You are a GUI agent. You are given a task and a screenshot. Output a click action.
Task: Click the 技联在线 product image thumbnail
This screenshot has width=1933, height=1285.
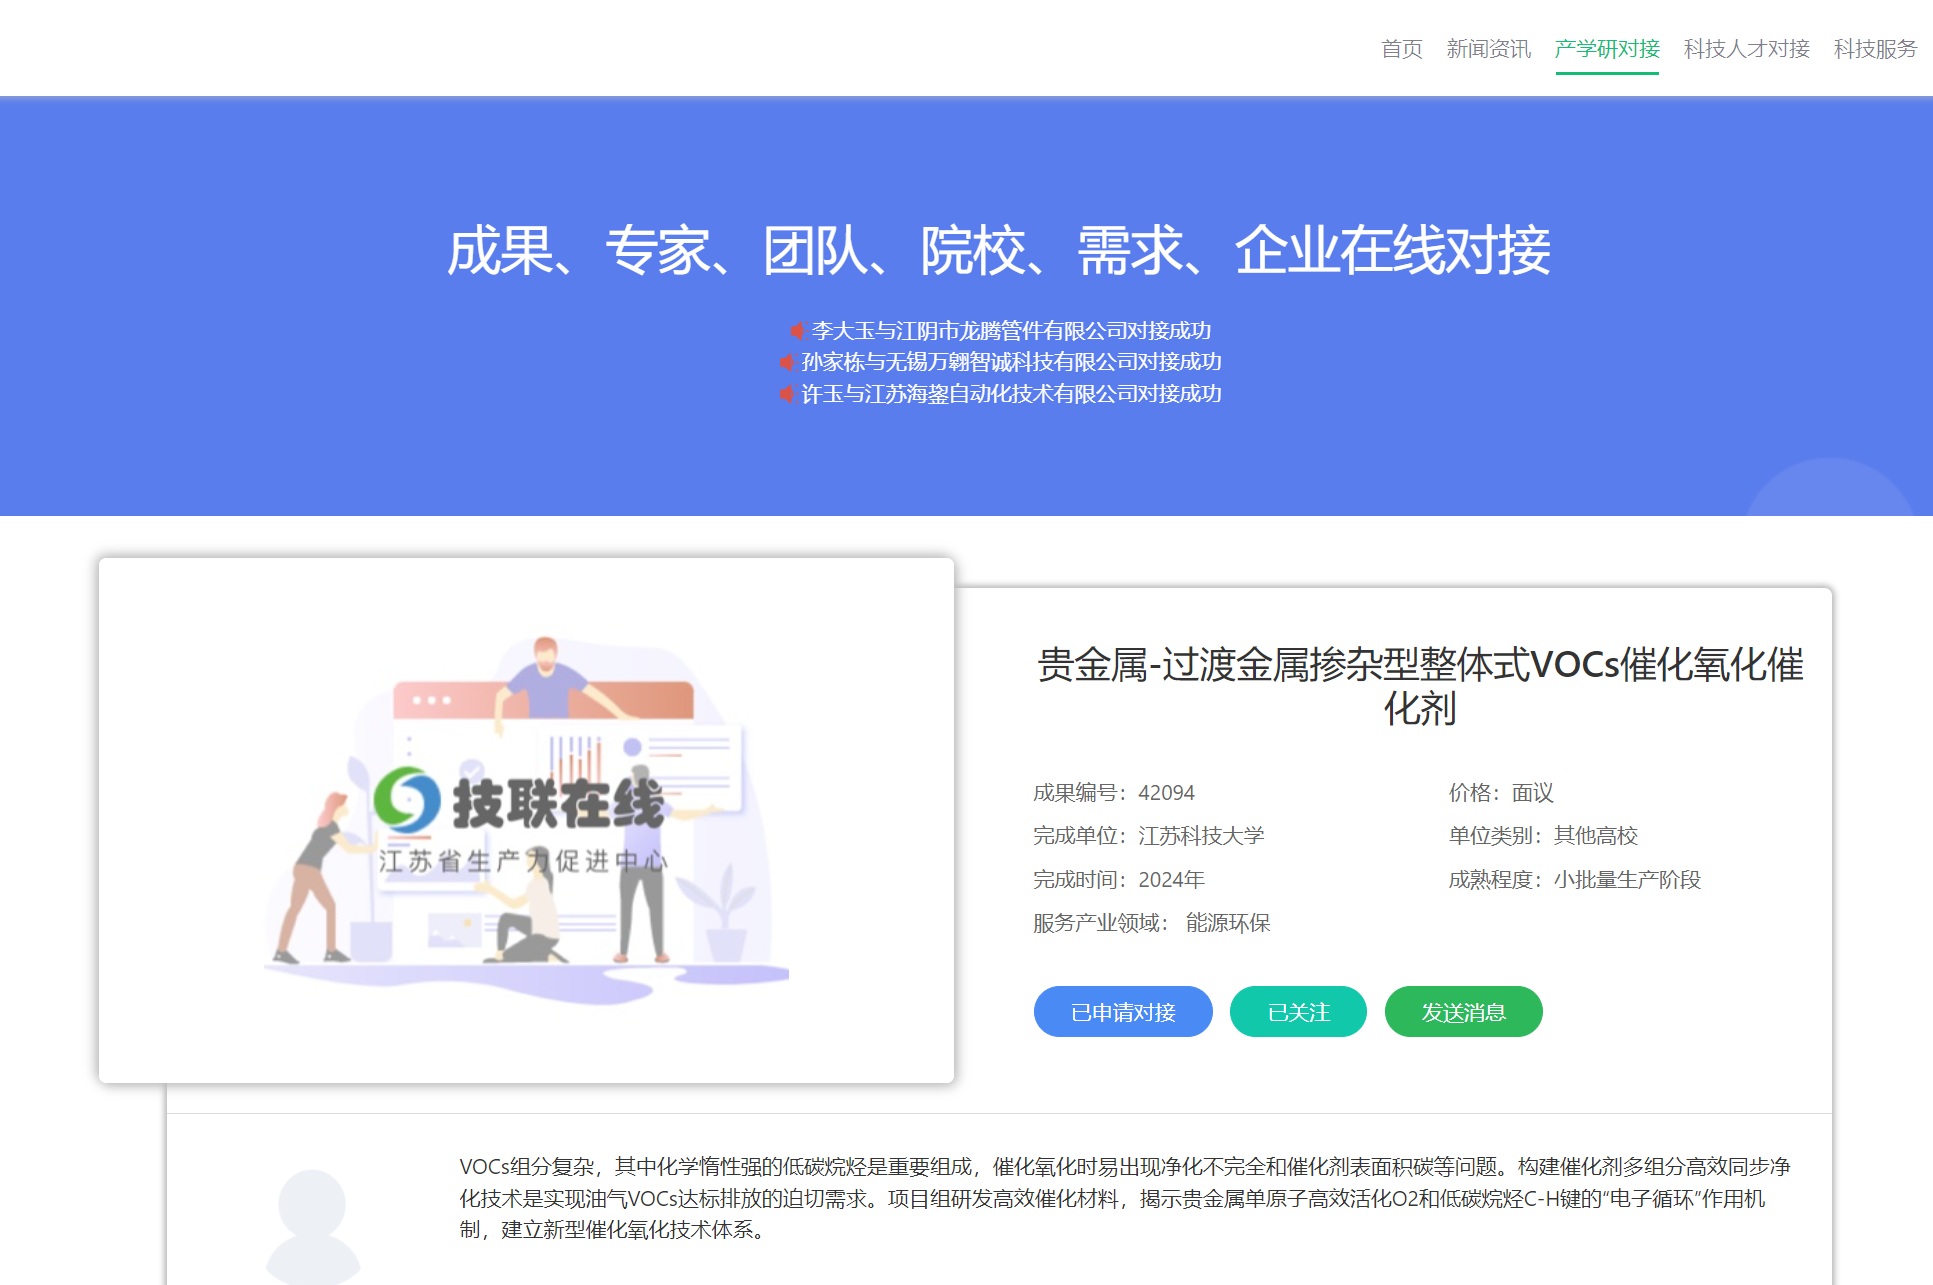pos(526,820)
